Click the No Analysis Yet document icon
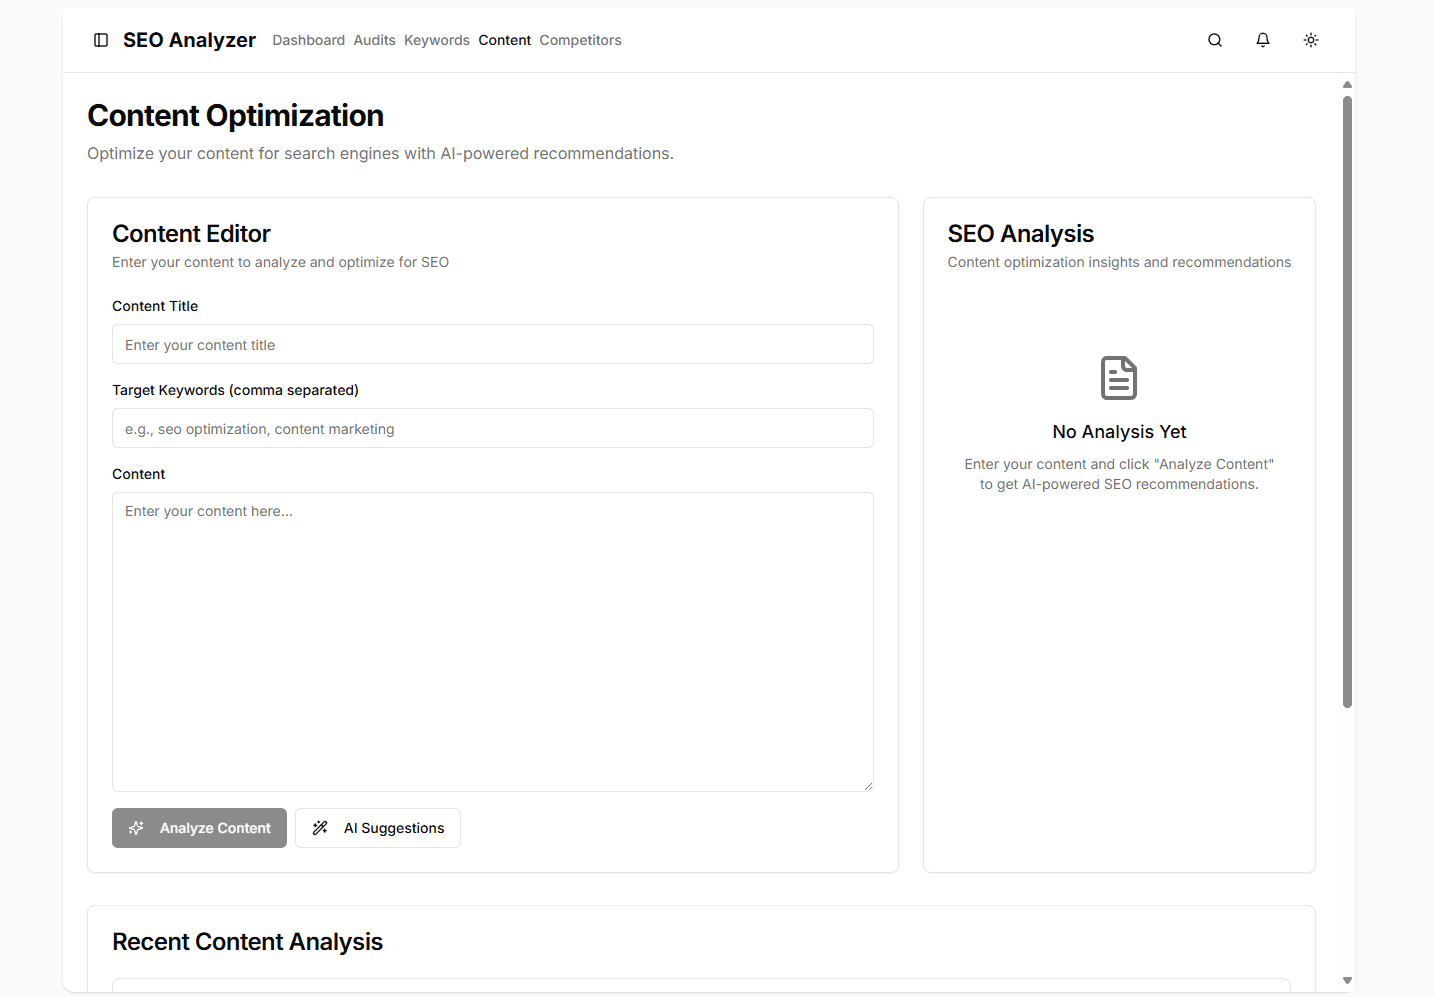This screenshot has width=1435, height=997. (1119, 378)
